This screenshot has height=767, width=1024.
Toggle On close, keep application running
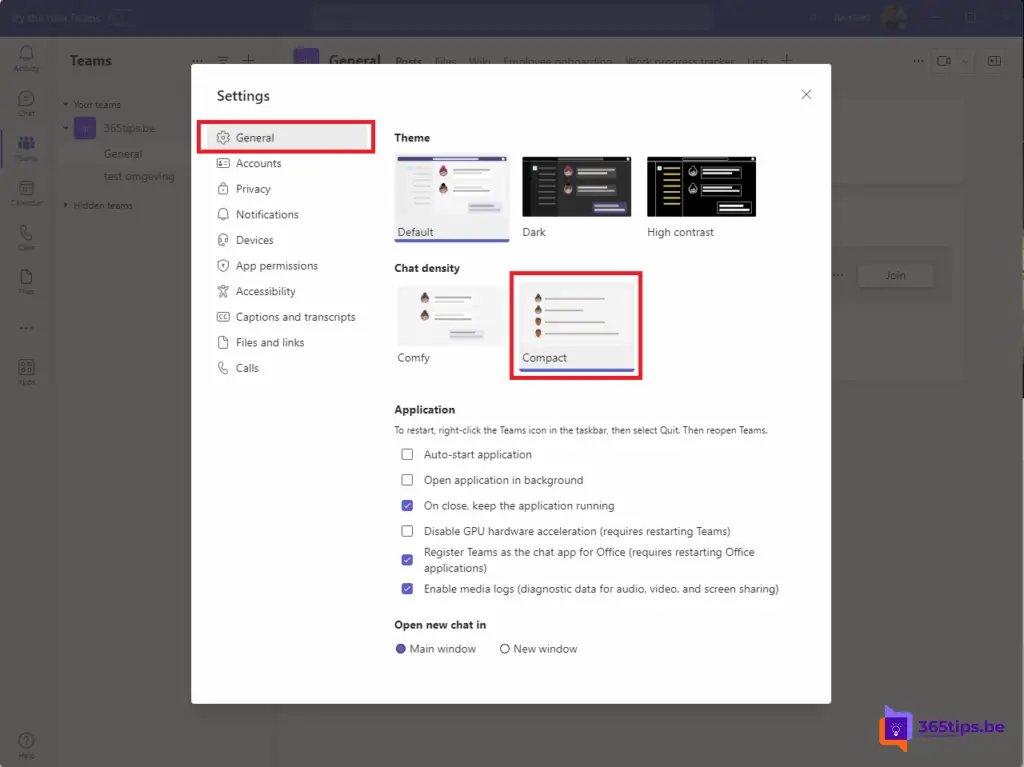[408, 506]
